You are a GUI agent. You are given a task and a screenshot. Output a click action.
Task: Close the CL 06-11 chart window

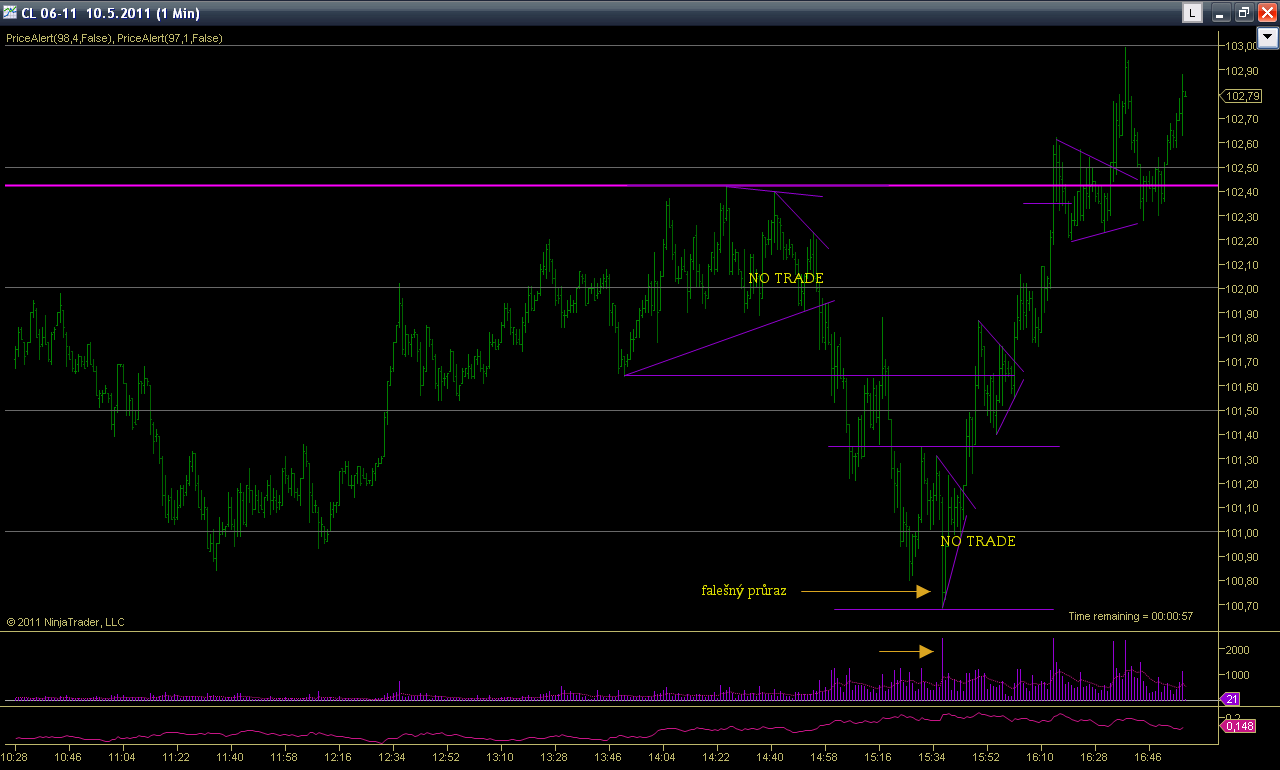tap(1267, 13)
